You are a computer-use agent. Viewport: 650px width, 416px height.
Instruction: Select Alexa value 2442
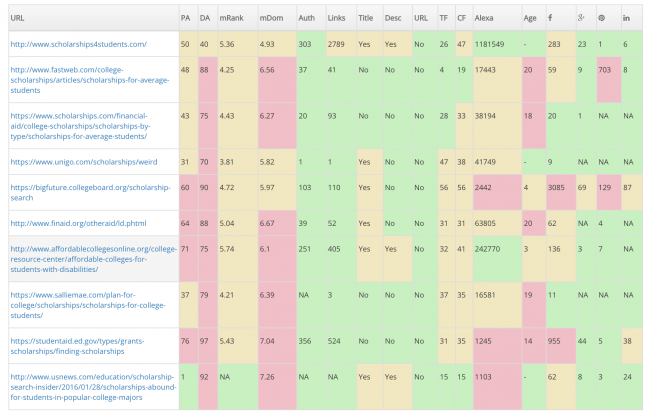pyautogui.click(x=483, y=187)
